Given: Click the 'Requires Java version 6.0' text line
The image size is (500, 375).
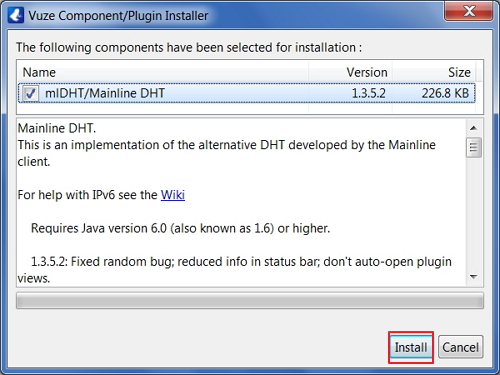Looking at the screenshot, I should coord(180,228).
